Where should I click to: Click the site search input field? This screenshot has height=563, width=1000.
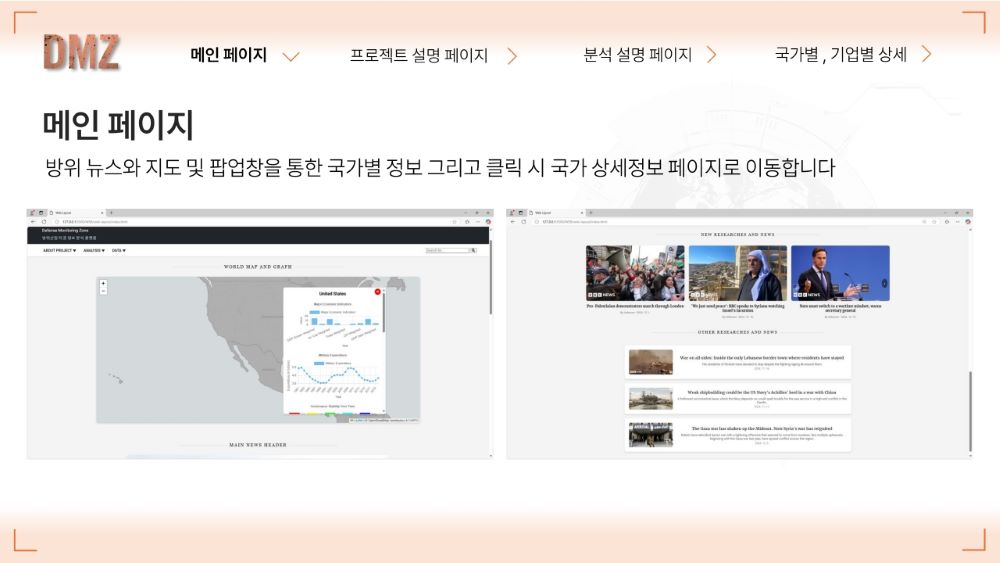(448, 251)
